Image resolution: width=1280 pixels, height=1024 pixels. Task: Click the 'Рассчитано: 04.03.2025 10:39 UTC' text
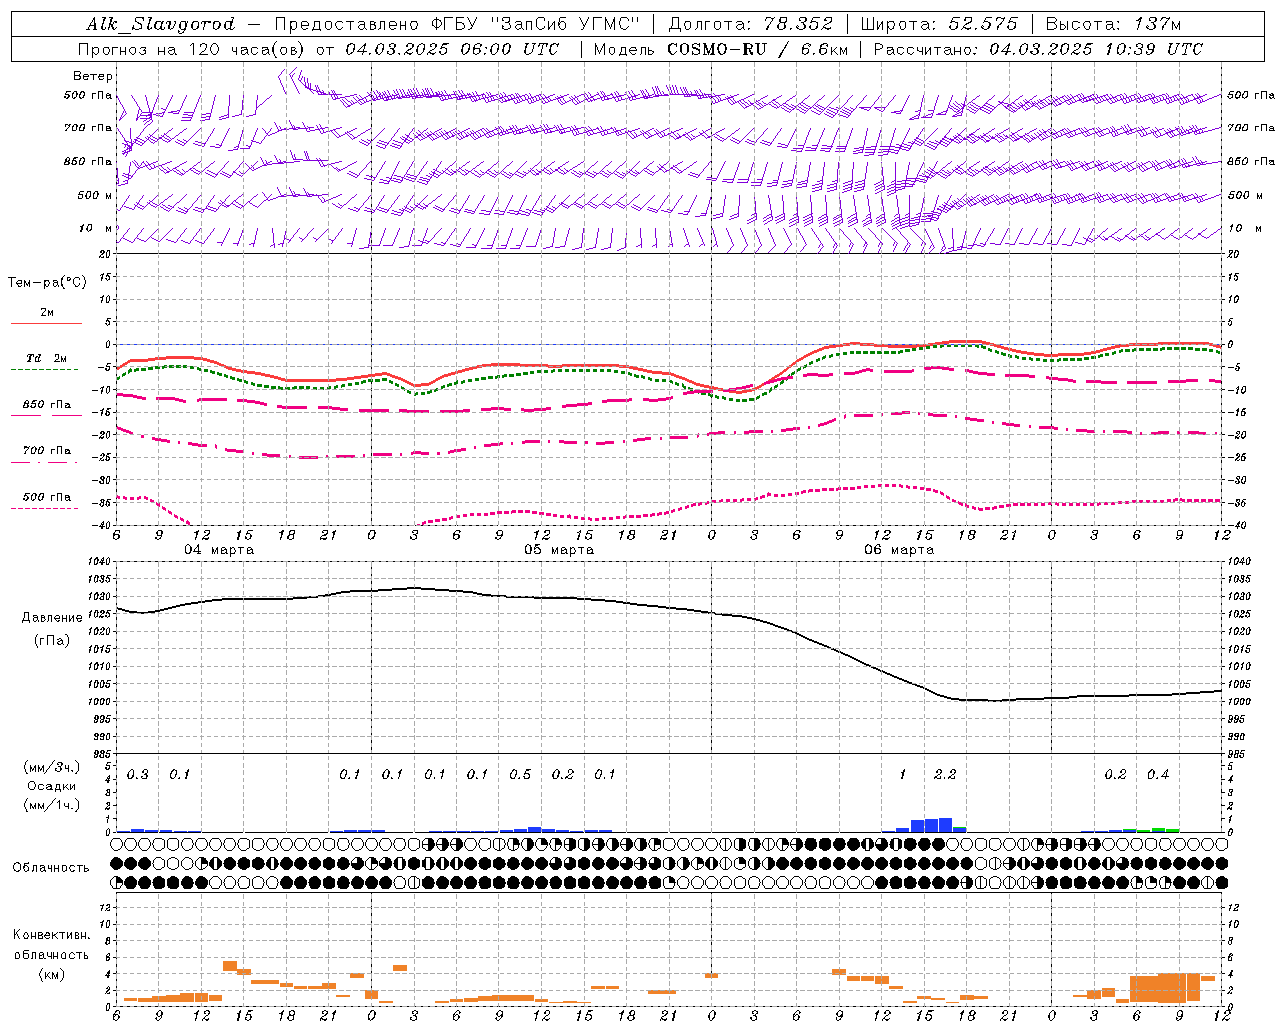1038,49
